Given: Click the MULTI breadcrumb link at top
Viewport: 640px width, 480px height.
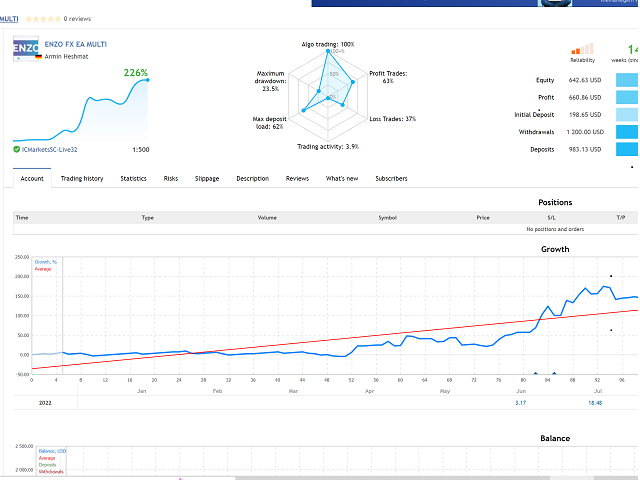Looking at the screenshot, I should (9, 19).
